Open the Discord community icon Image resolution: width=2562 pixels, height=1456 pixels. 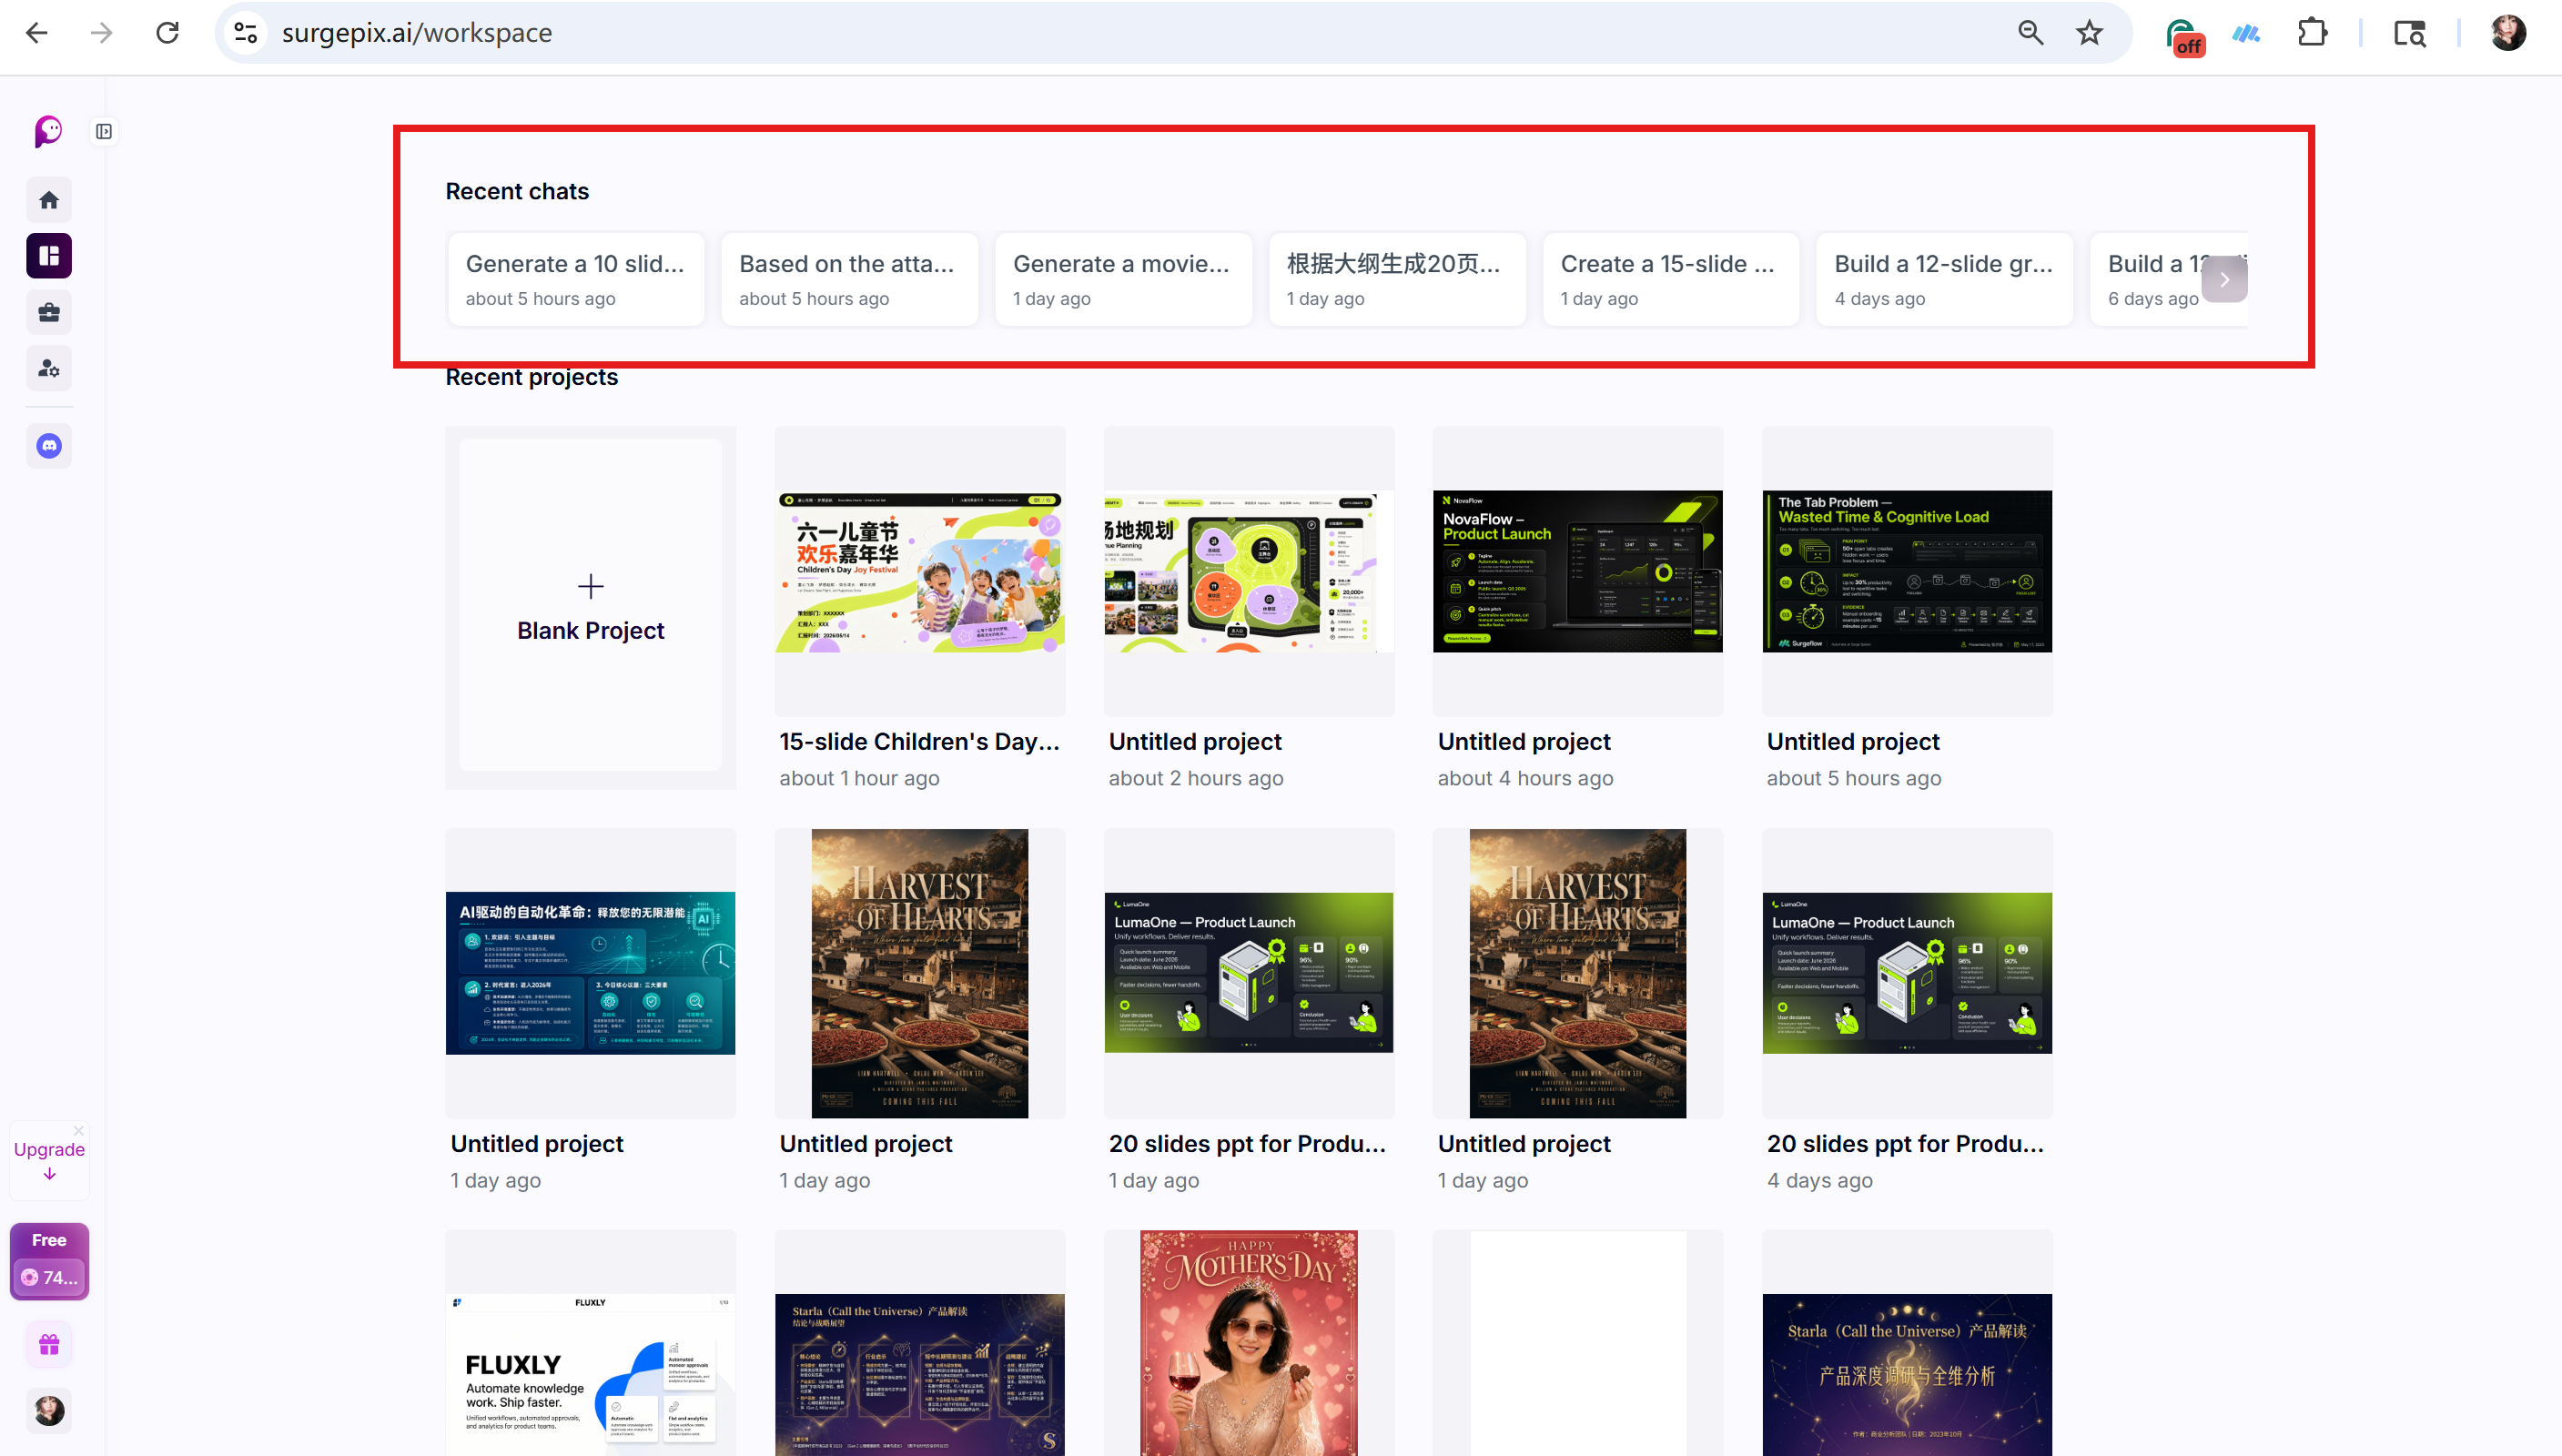tap(49, 446)
